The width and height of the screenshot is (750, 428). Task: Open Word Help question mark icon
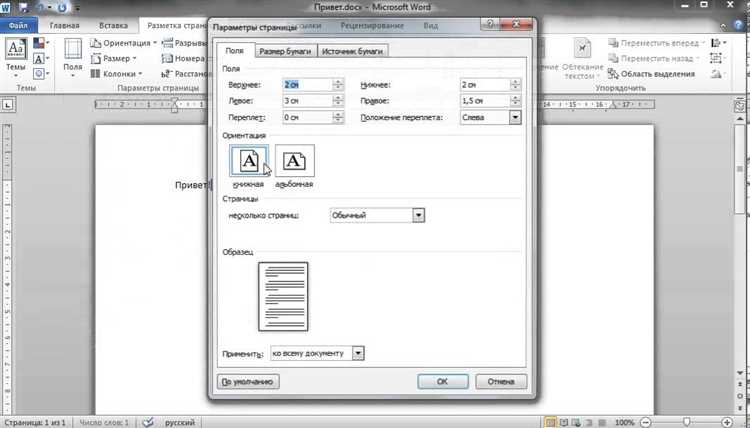(x=739, y=25)
